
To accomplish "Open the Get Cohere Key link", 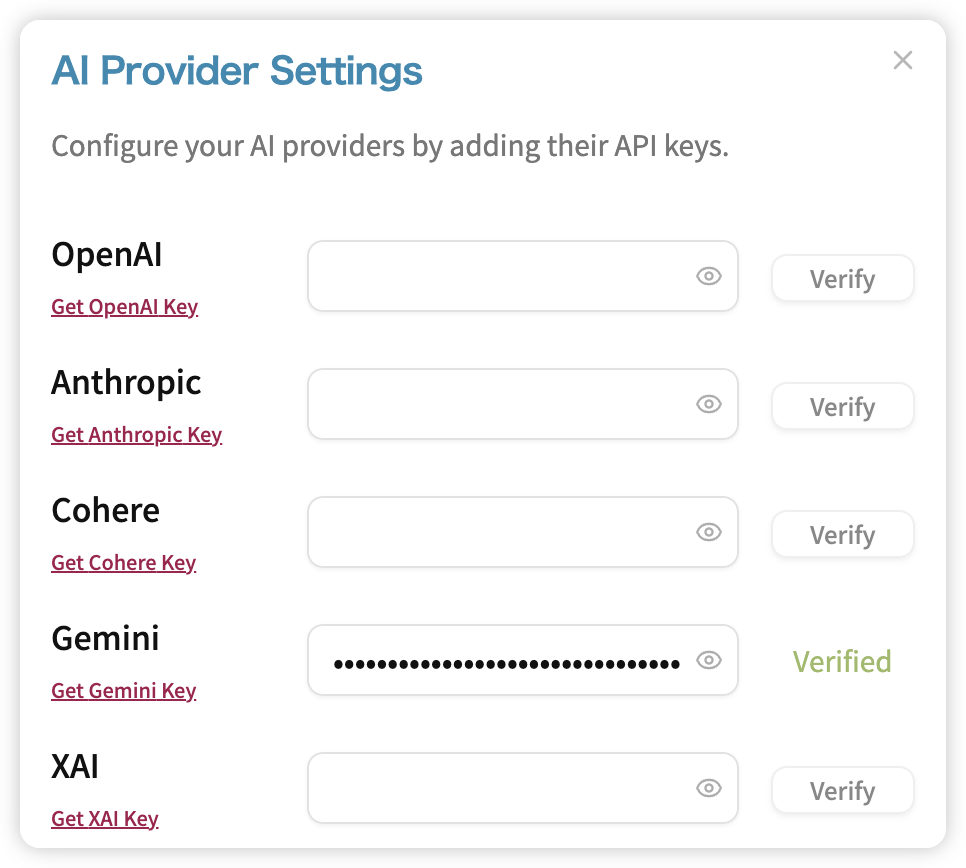I will click(123, 563).
